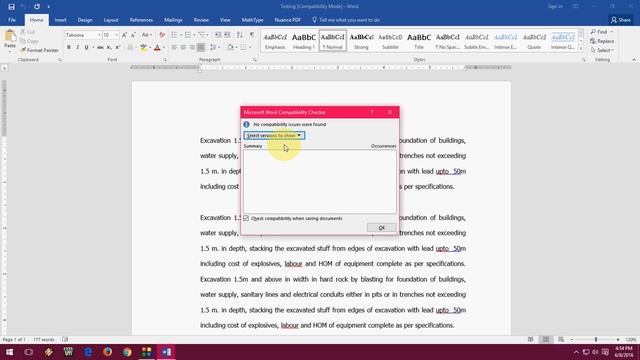Viewport: 640px width, 360px height.
Task: Click the Copy command
Action: [29, 41]
